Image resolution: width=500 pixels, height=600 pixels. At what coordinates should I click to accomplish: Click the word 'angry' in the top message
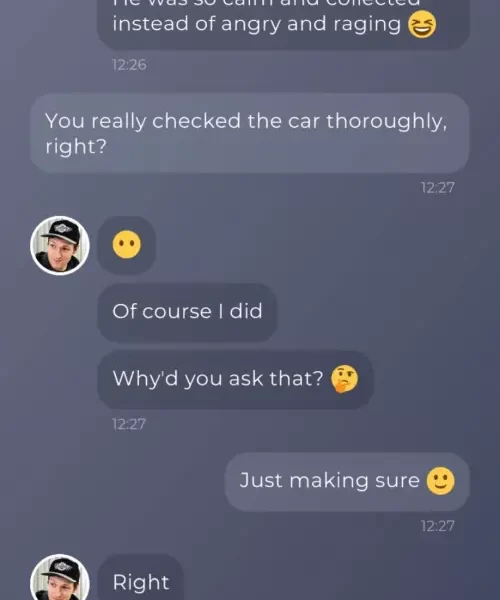coord(251,25)
